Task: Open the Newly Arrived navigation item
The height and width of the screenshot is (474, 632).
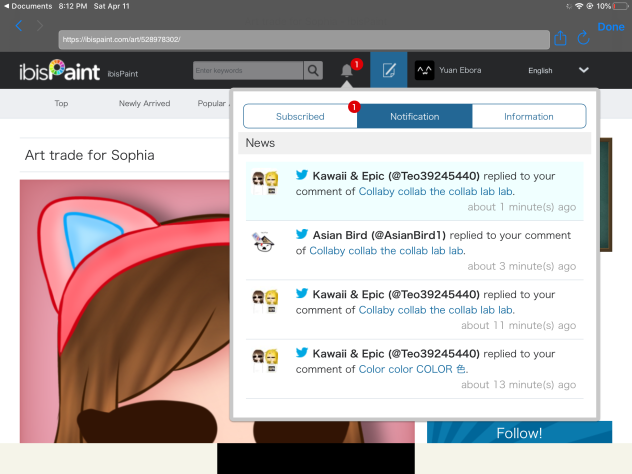Action: pyautogui.click(x=144, y=104)
